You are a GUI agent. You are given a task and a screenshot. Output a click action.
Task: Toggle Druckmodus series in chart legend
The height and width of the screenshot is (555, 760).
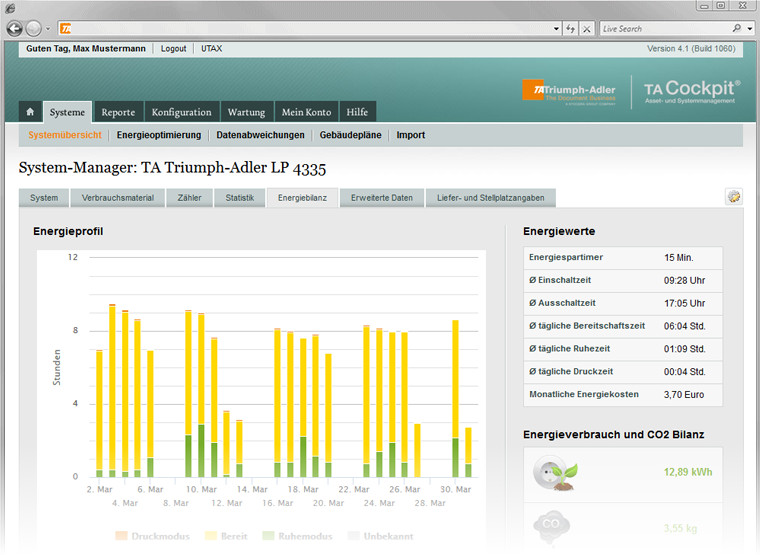[153, 536]
